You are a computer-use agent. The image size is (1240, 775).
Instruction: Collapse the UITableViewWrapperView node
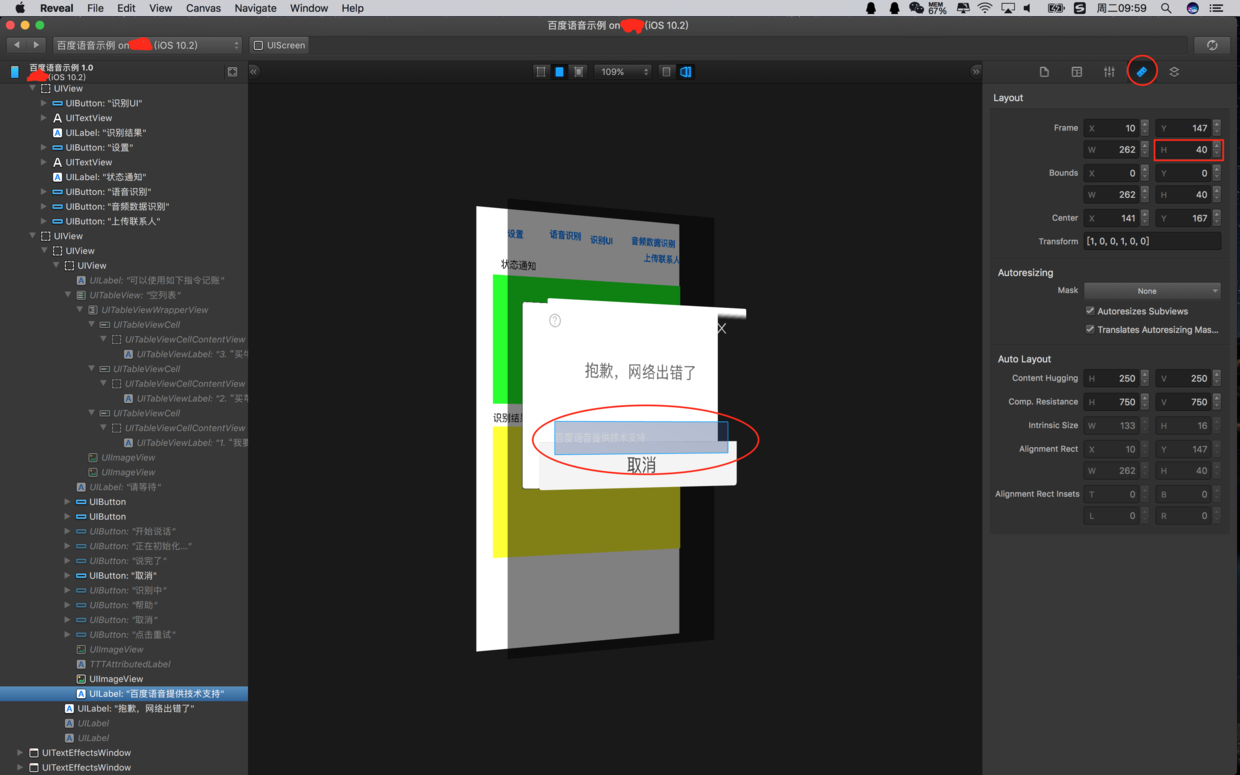tap(80, 310)
